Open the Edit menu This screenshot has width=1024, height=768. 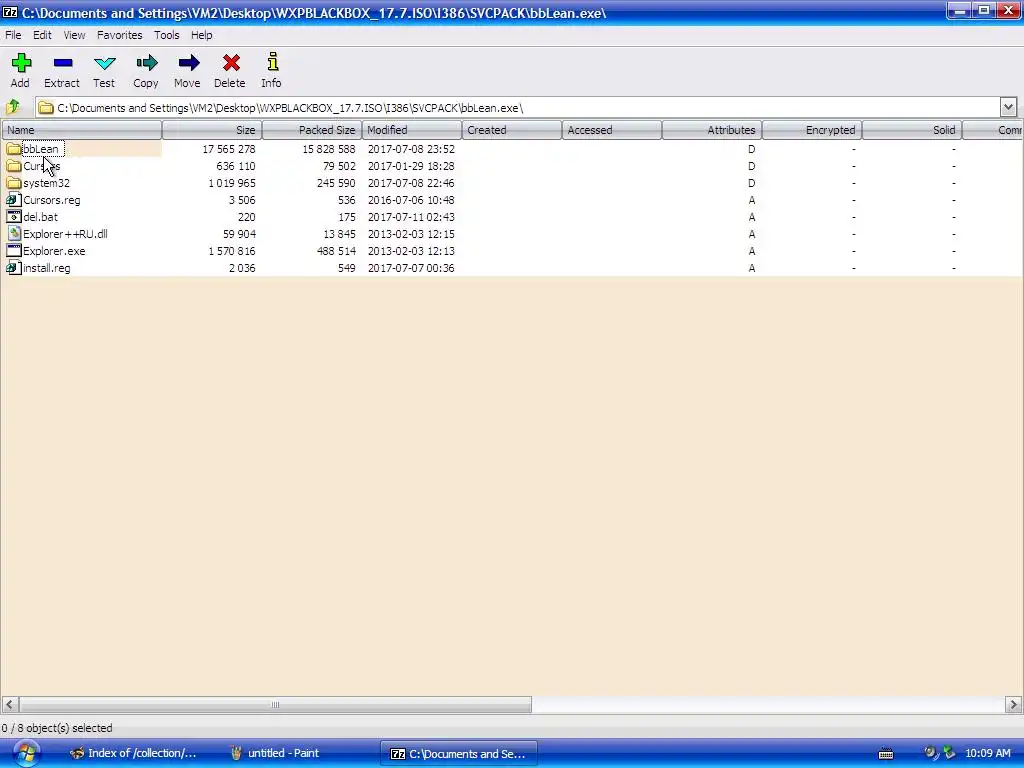coord(42,35)
